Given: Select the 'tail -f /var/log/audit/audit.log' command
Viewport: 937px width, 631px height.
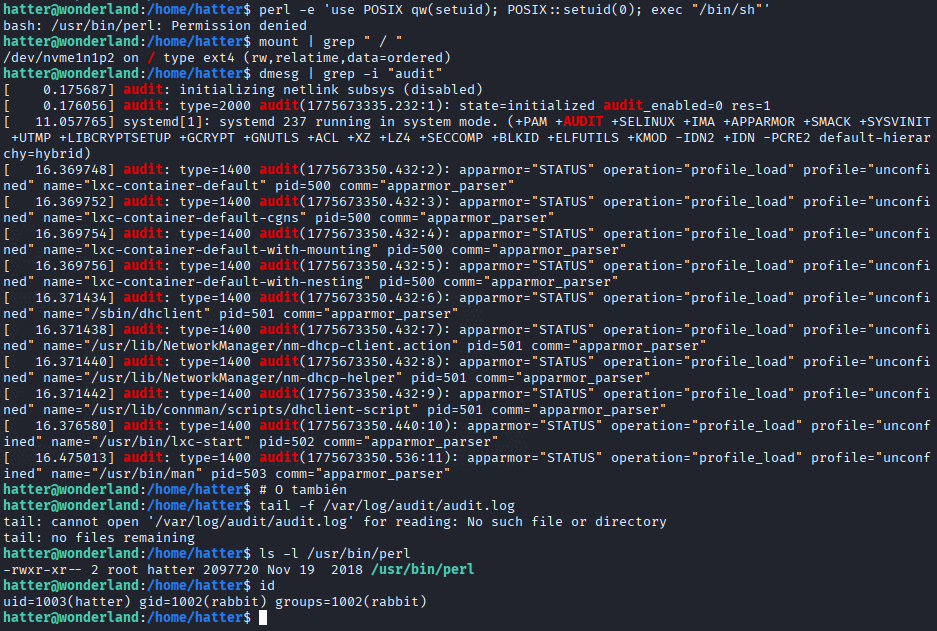Looking at the screenshot, I should coord(387,506).
